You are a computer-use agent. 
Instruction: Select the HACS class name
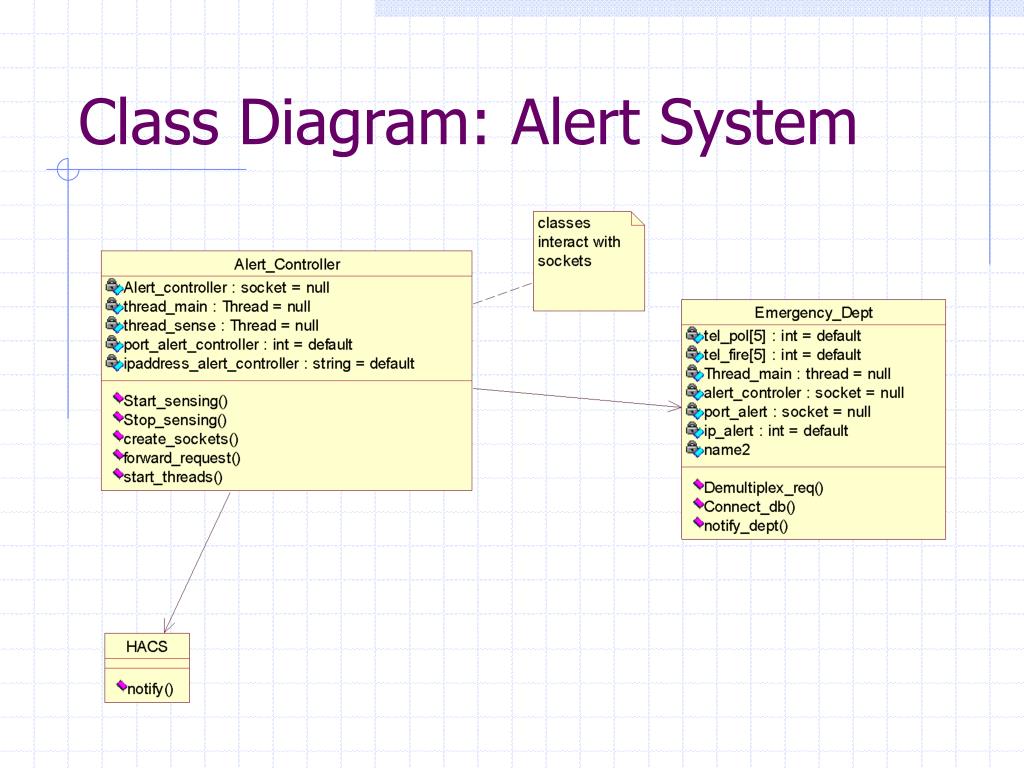pyautogui.click(x=147, y=647)
